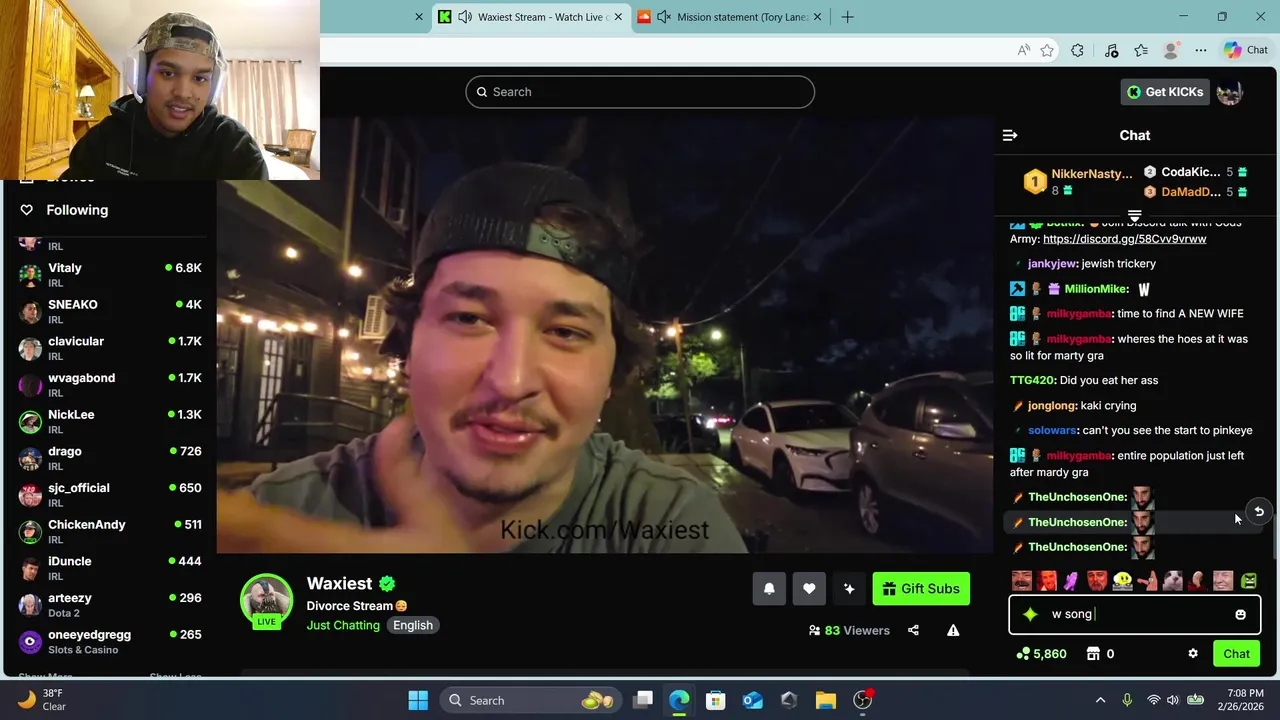1280x720 pixels.
Task: Click Waxiest streamer avatar with LIVE badge
Action: [266, 601]
